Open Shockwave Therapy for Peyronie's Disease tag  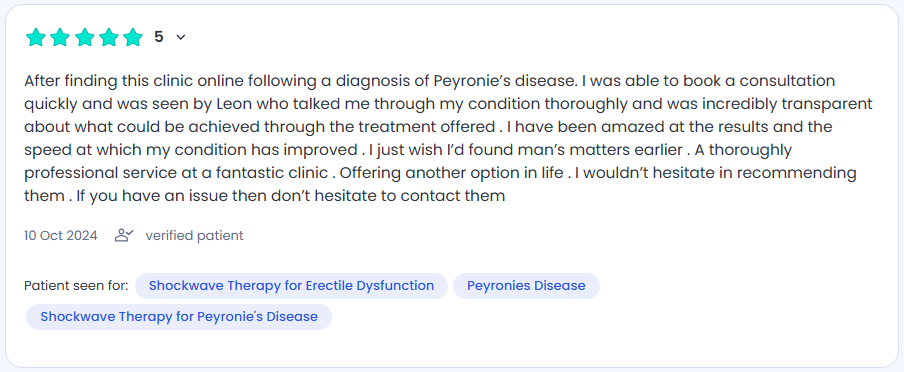pos(179,317)
